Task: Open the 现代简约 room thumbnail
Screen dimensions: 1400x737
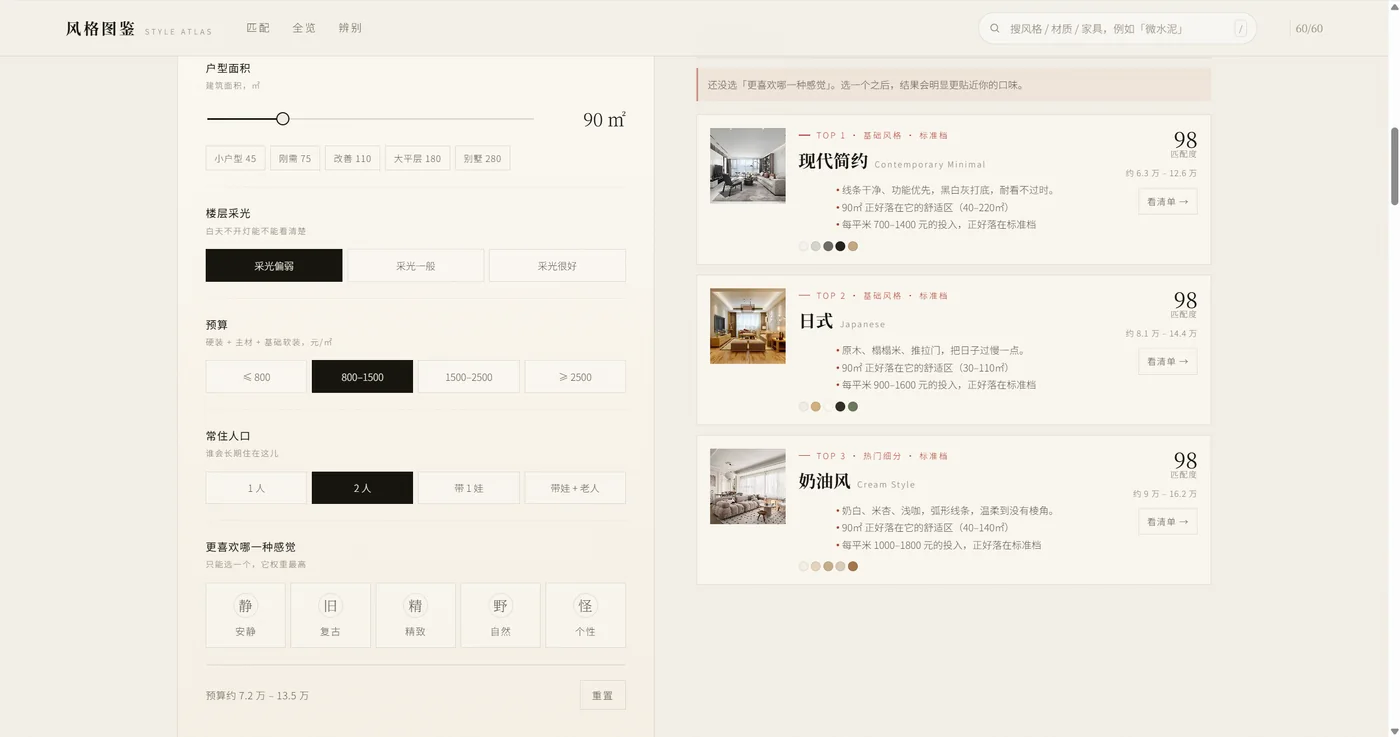Action: (x=748, y=165)
